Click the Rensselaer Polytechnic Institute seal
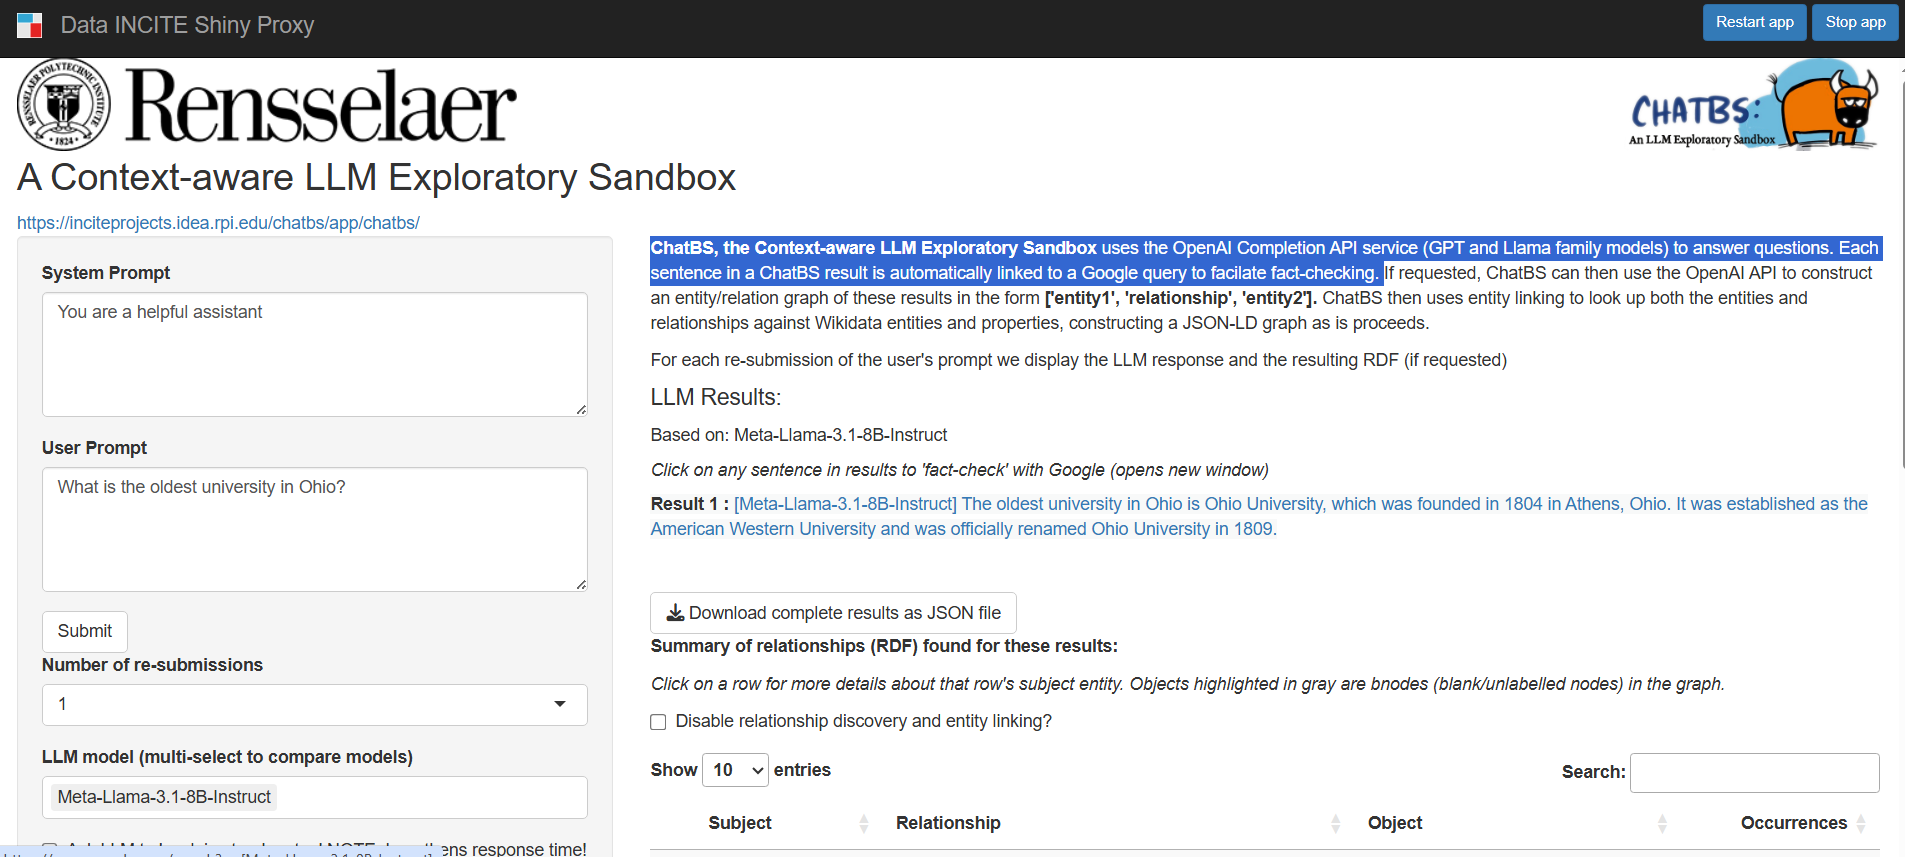The image size is (1905, 857). (x=64, y=105)
